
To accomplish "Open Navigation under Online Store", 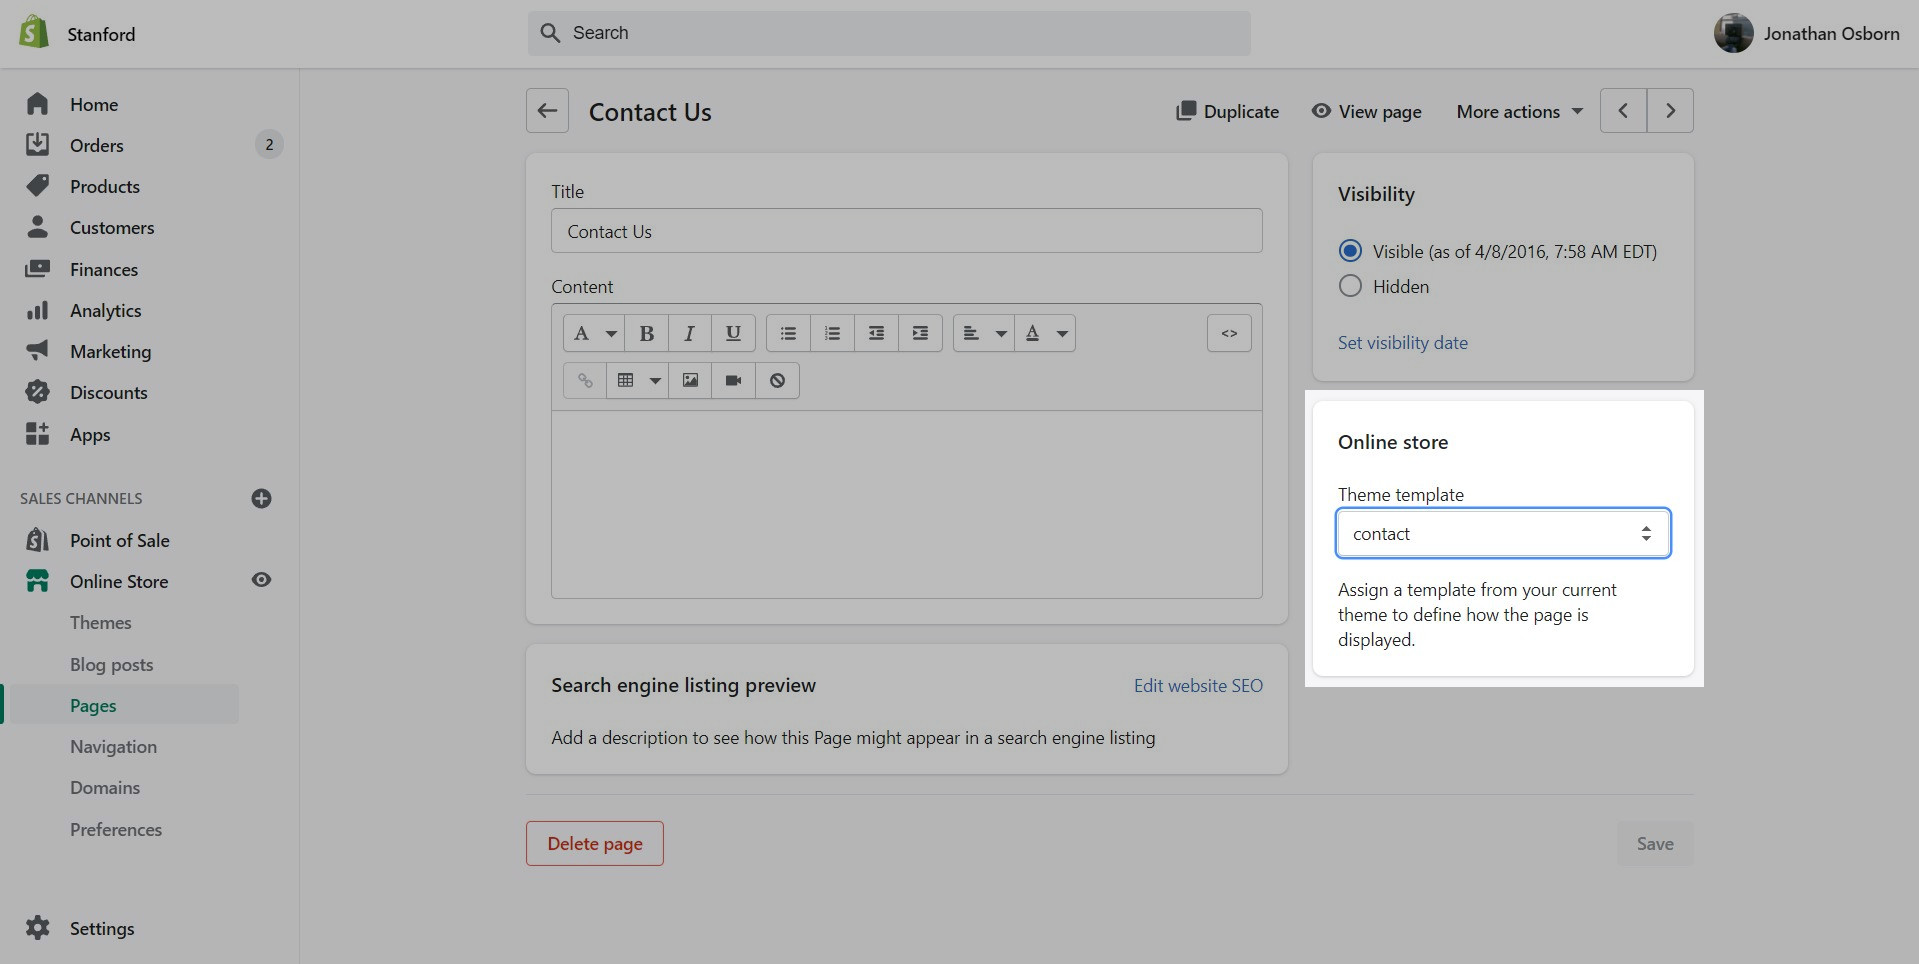I will 113,747.
